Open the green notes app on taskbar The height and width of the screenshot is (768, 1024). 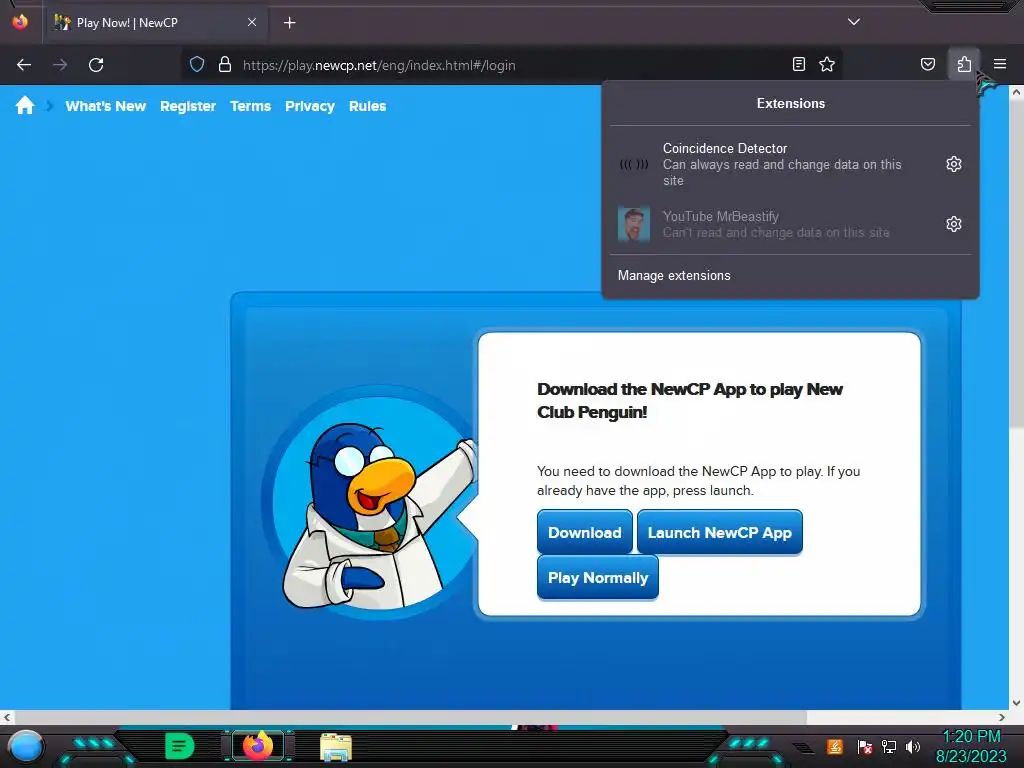click(x=179, y=746)
